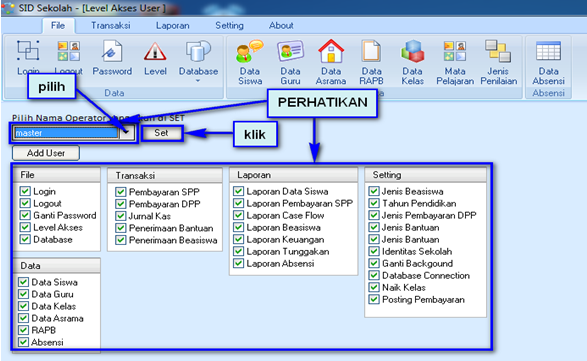Open the About ribbon tab
Viewport: 587px width, 361px height.
pos(281,25)
